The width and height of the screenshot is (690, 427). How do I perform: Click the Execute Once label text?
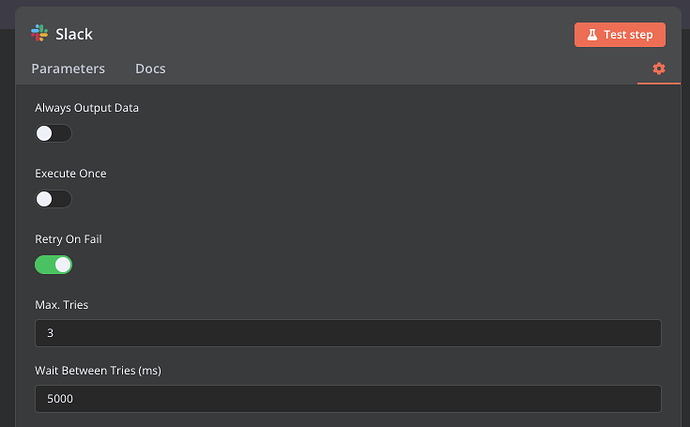click(70, 174)
